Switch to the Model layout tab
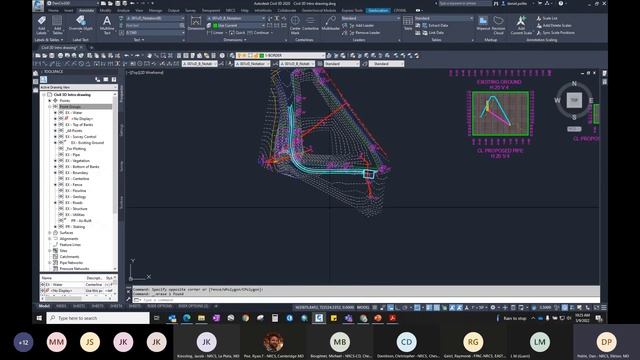Screen dimensions: 640x360 (44, 306)
